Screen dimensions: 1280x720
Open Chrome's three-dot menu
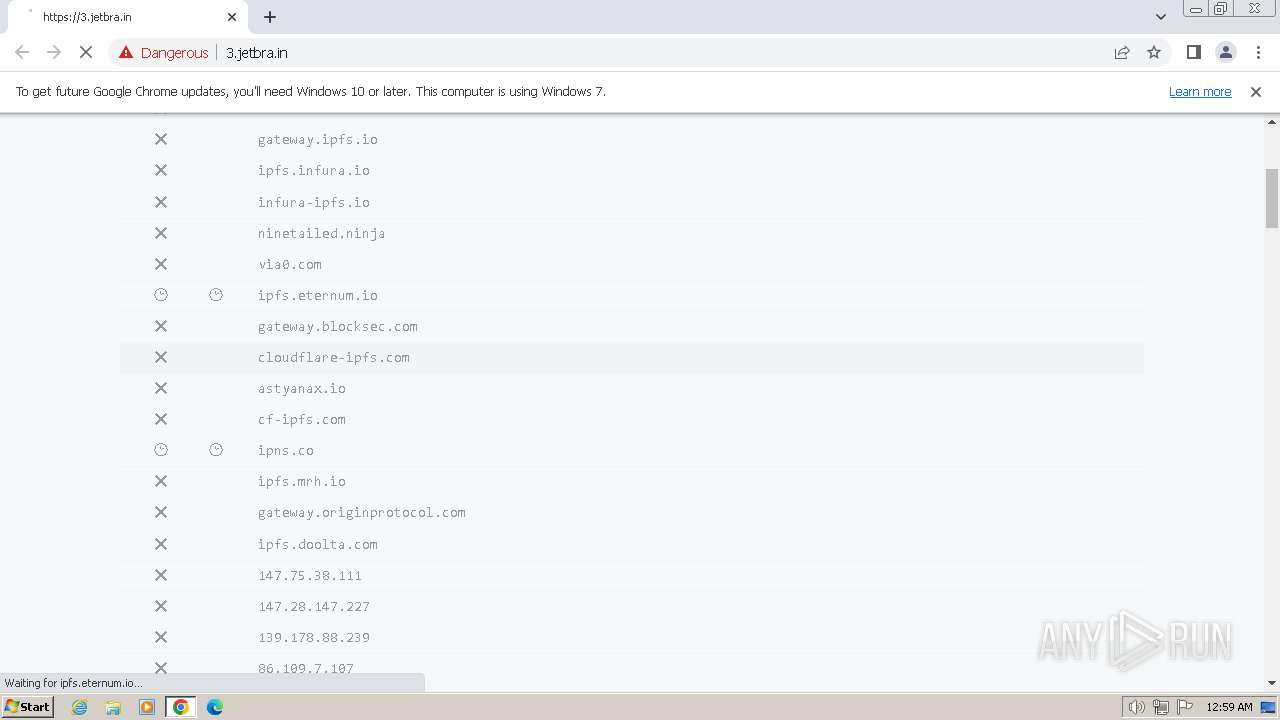(1258, 52)
